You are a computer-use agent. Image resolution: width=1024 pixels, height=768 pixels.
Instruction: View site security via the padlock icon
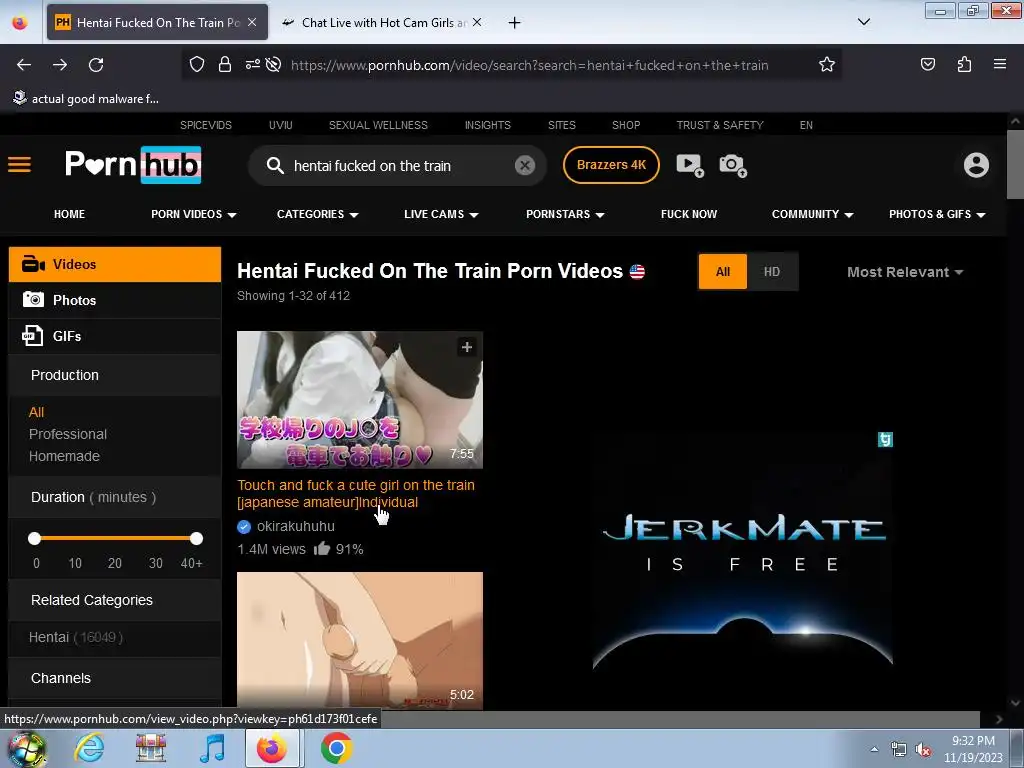[x=225, y=64]
